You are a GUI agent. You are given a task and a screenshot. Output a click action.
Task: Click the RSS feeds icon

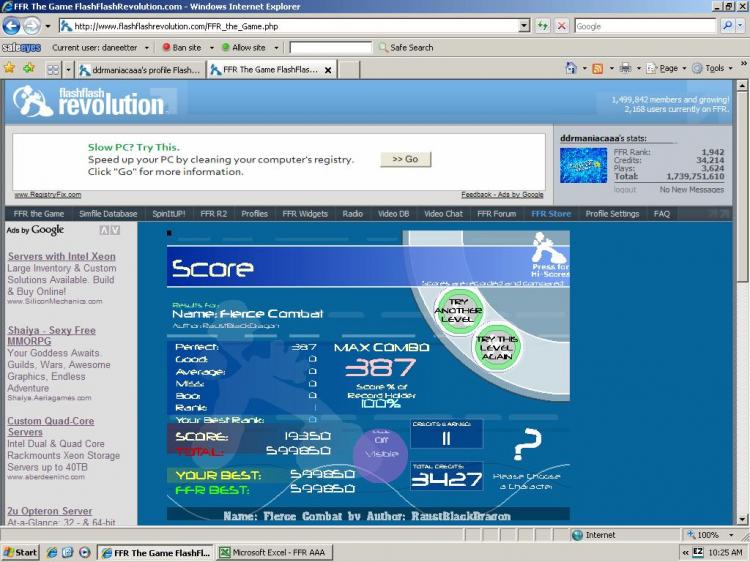coord(598,68)
